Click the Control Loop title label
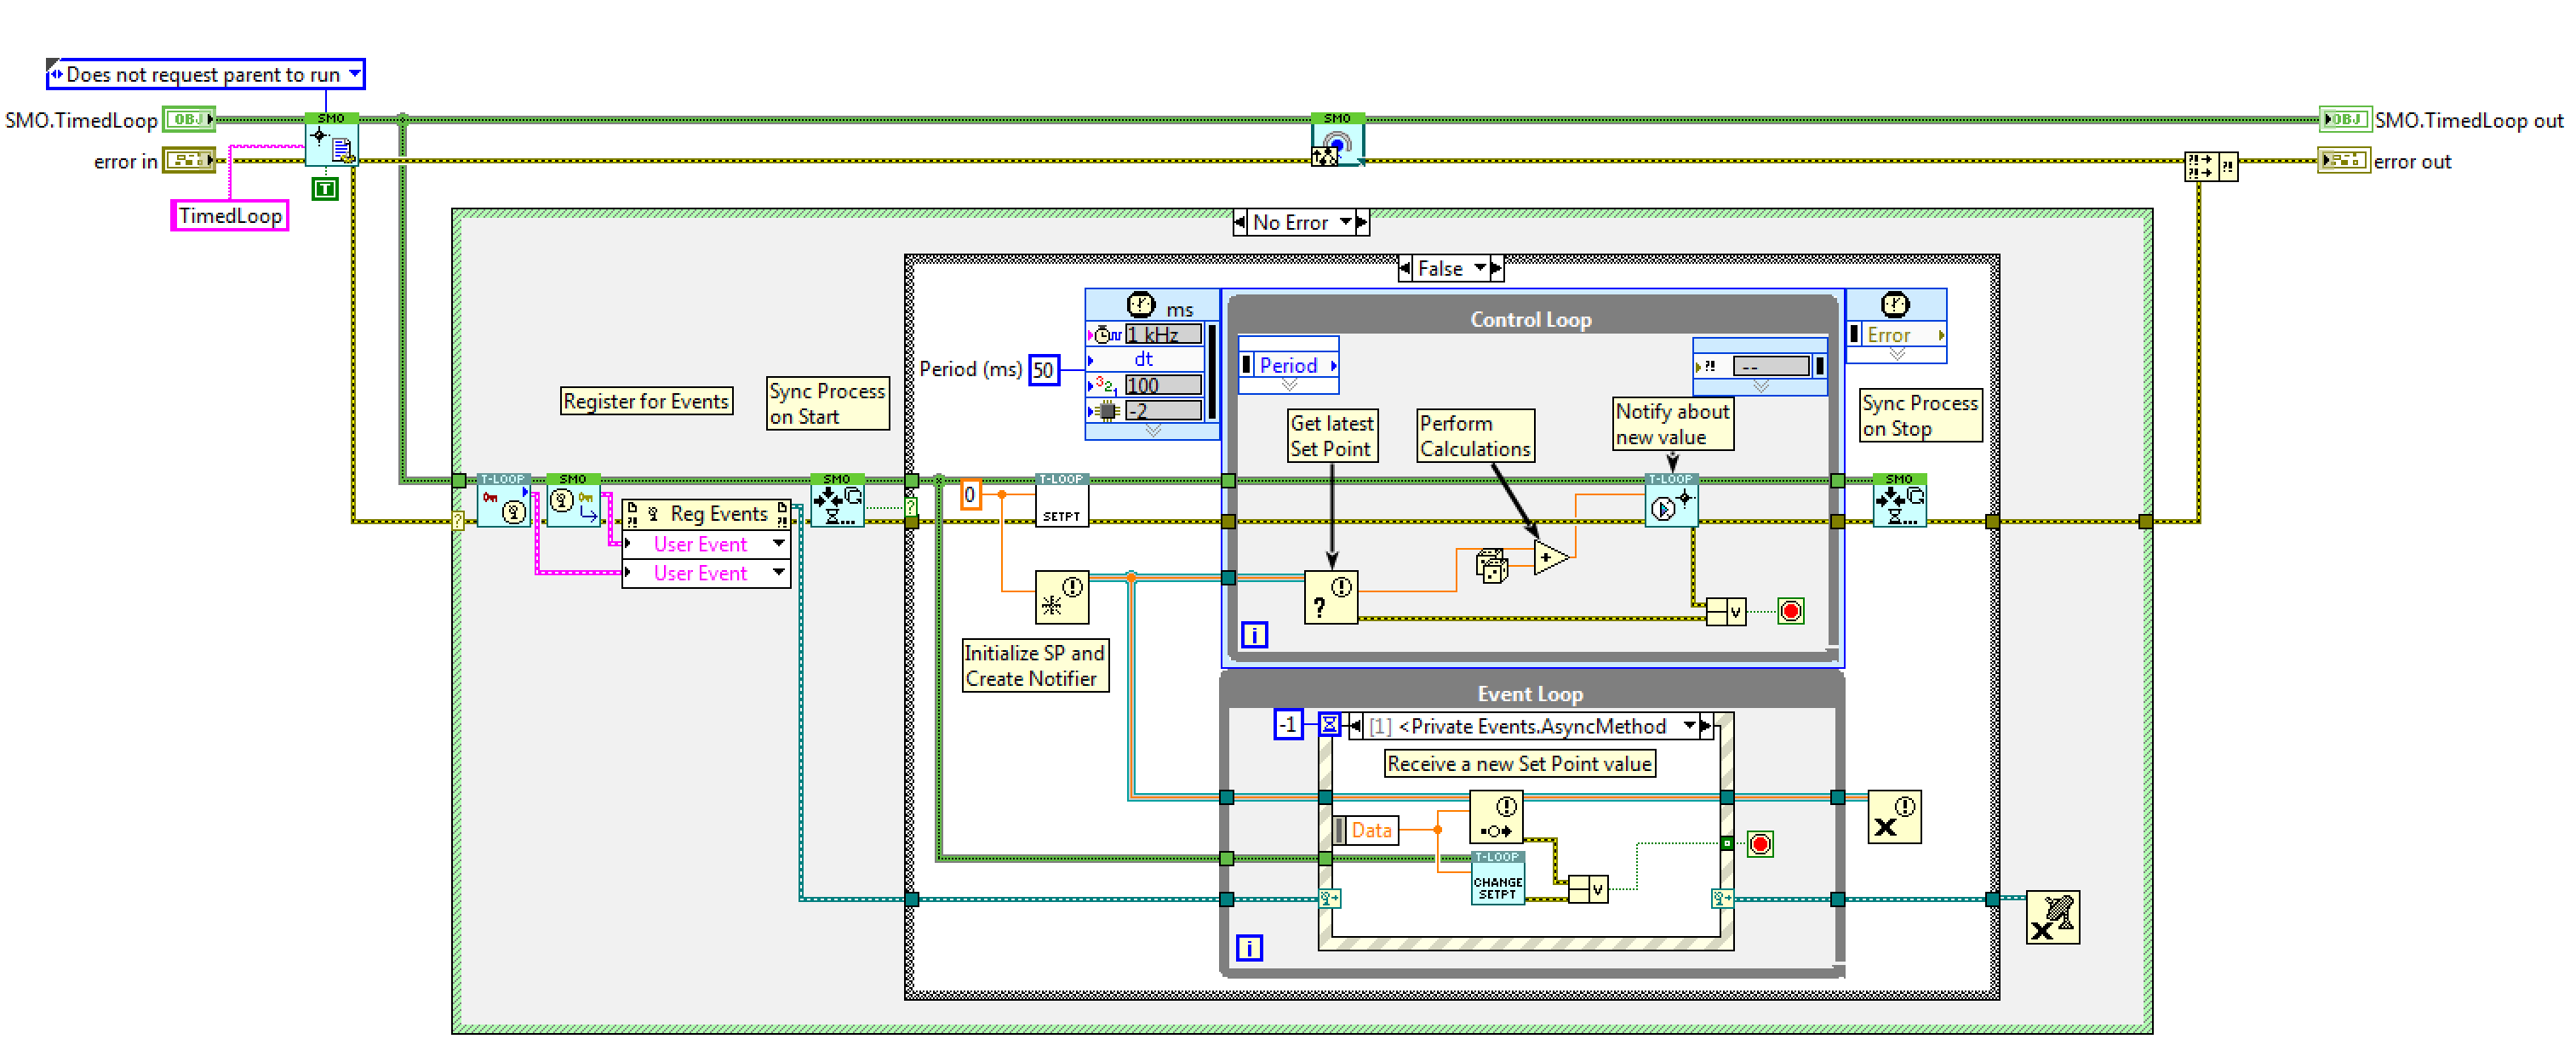This screenshot has width=2576, height=1062. point(1530,319)
